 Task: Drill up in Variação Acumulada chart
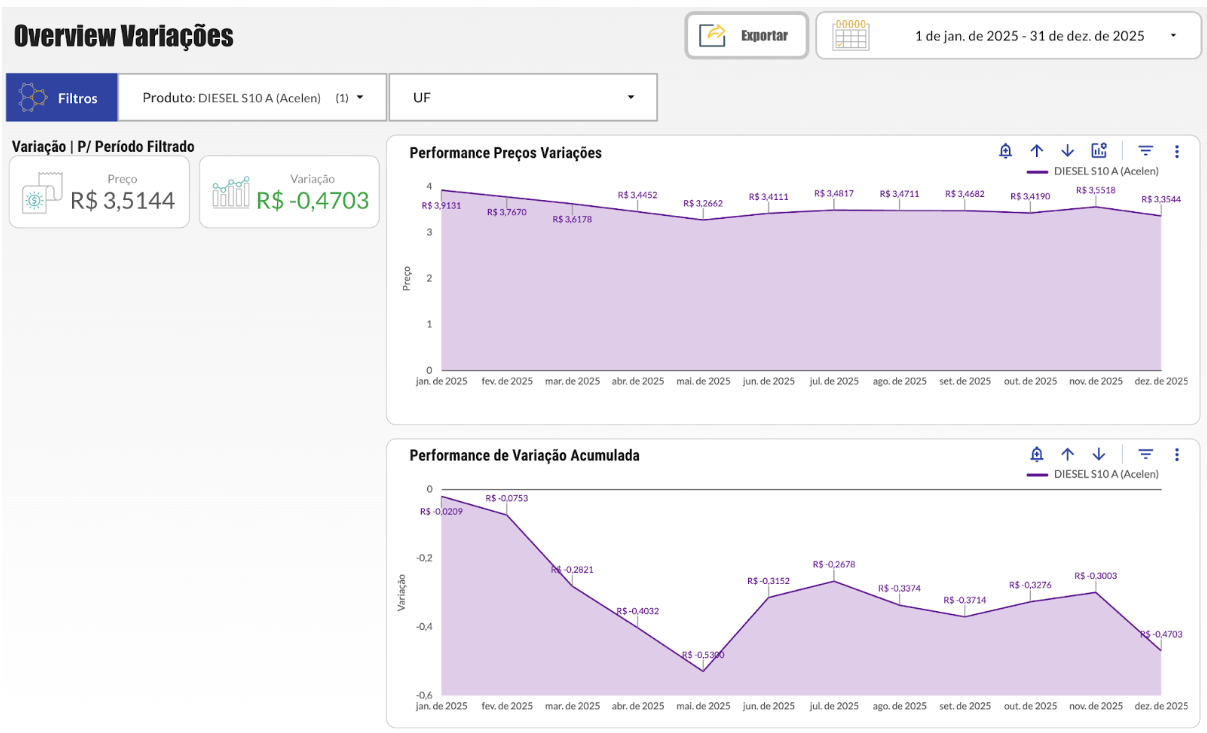pos(1068,454)
